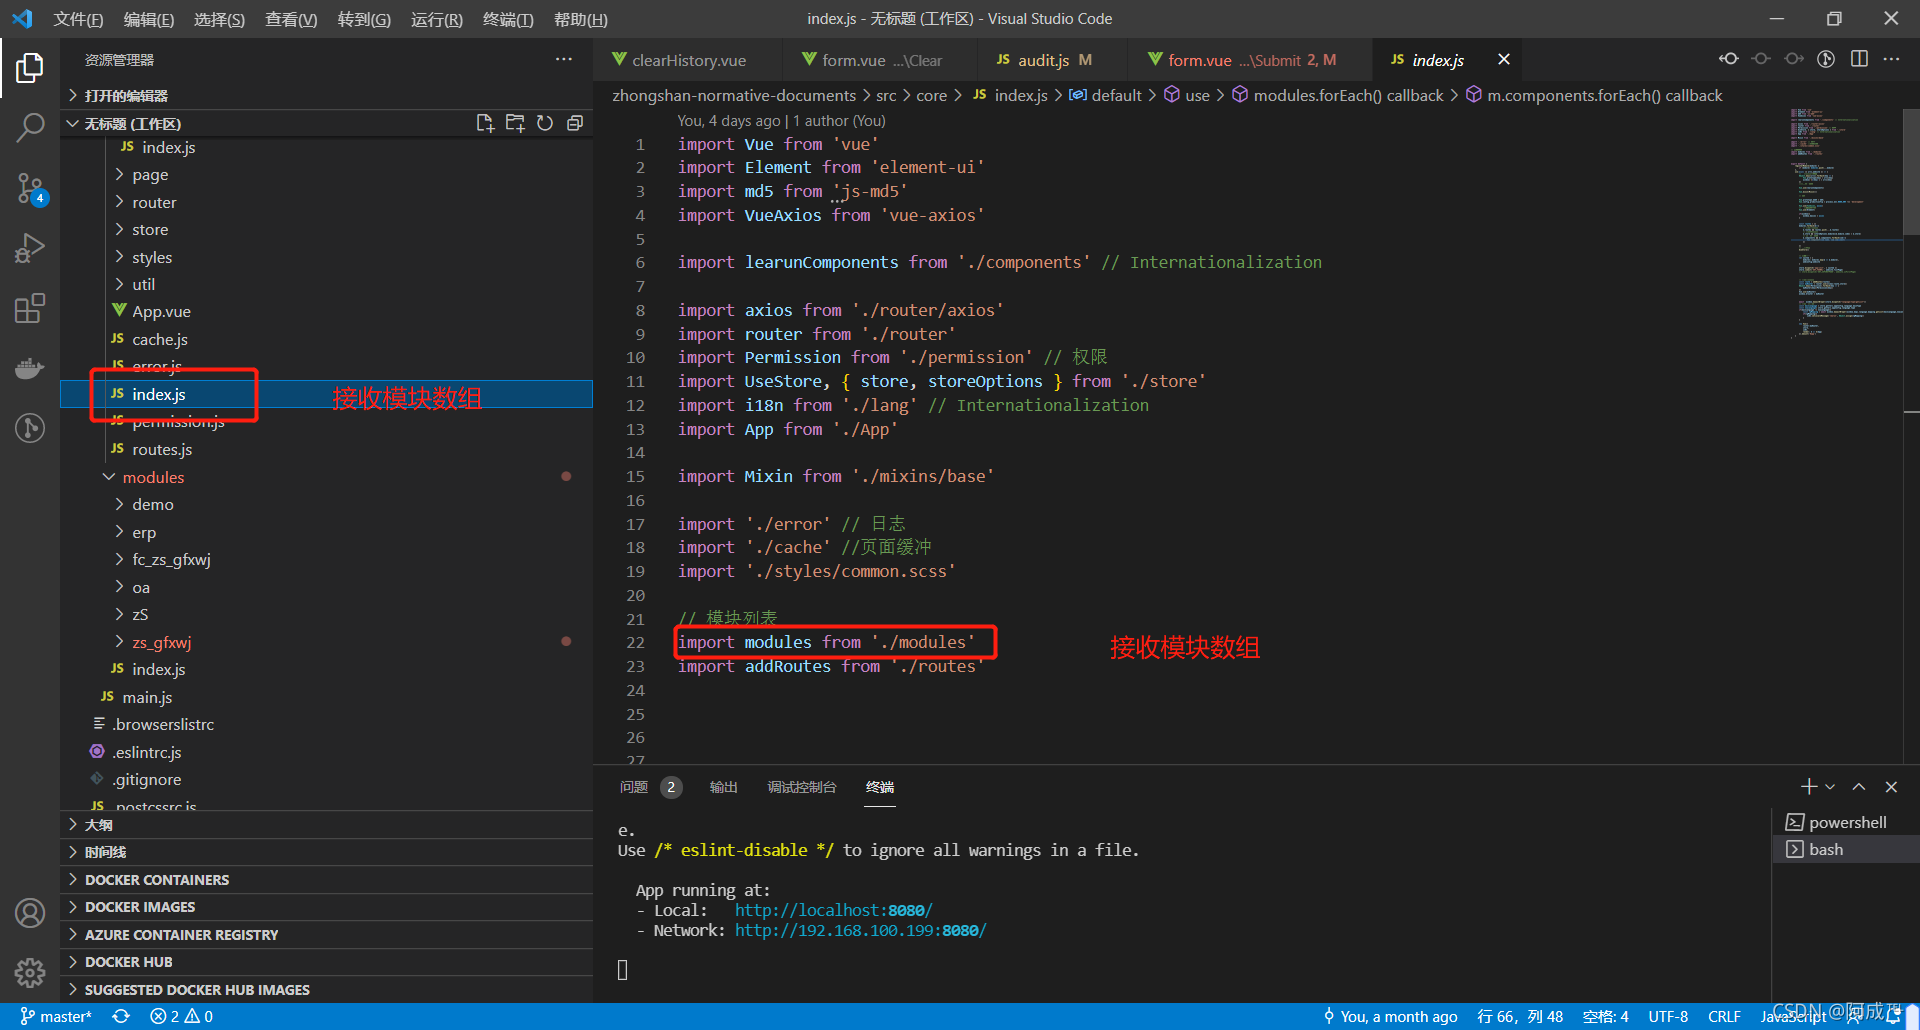Expand the page folder
This screenshot has width=1920, height=1030.
tap(150, 175)
